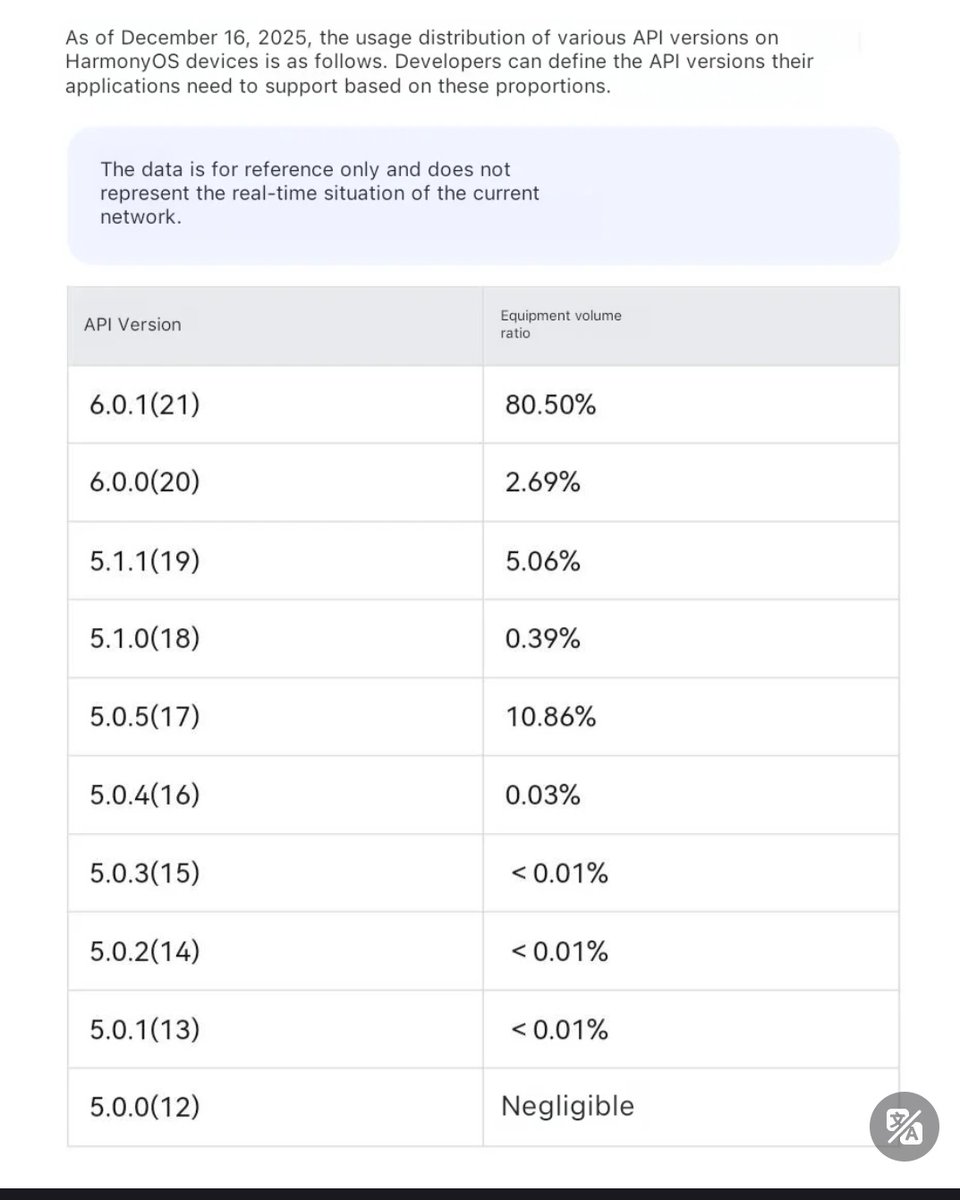Select the 5.0.2(14) version cell
This screenshot has height=1200, width=960.
(x=275, y=951)
